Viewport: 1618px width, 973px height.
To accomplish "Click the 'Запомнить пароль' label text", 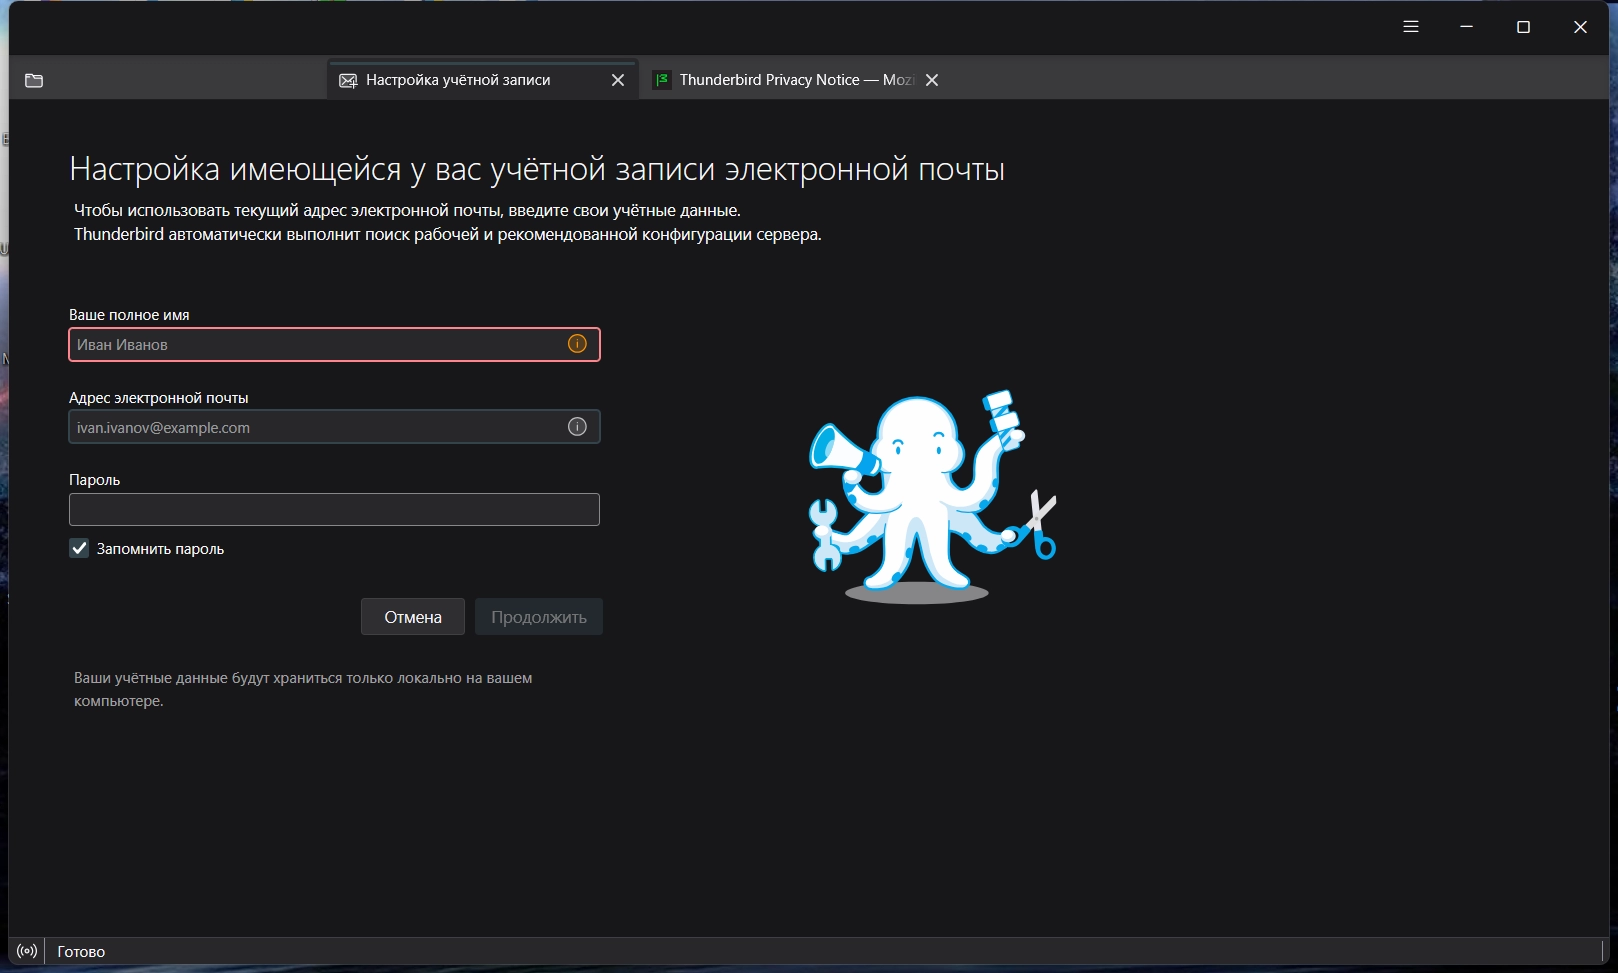I will tap(160, 549).
